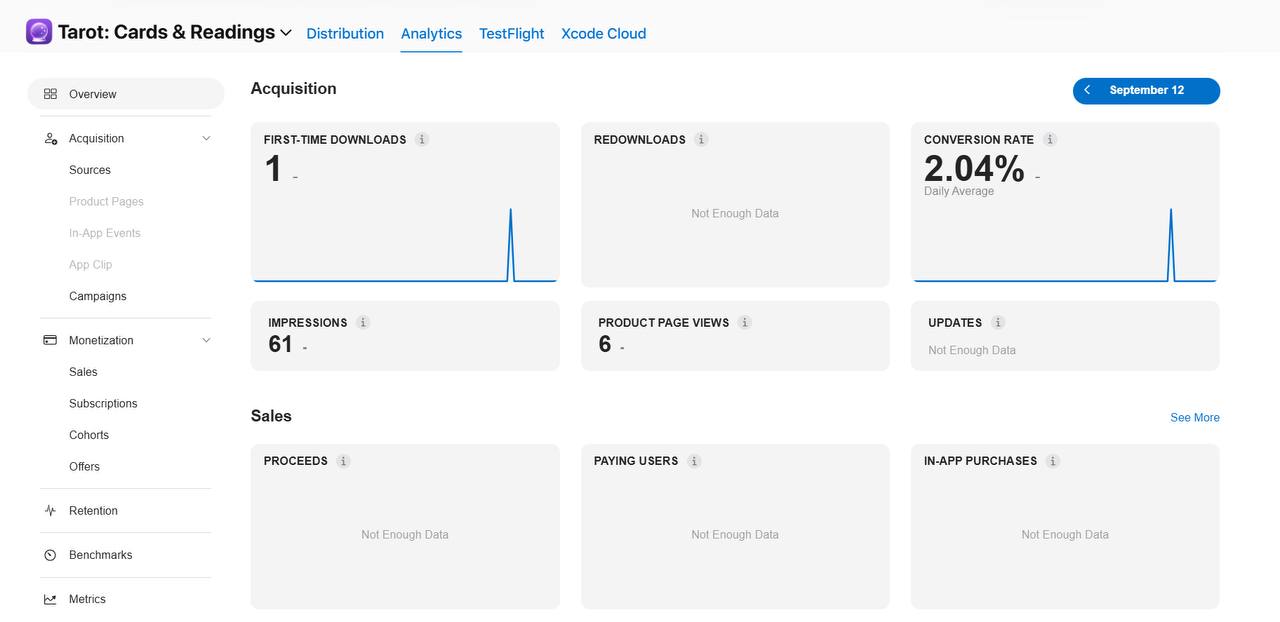Click the FIRST-TIME DOWNLOADS card title
This screenshot has height=622, width=1280.
point(335,140)
